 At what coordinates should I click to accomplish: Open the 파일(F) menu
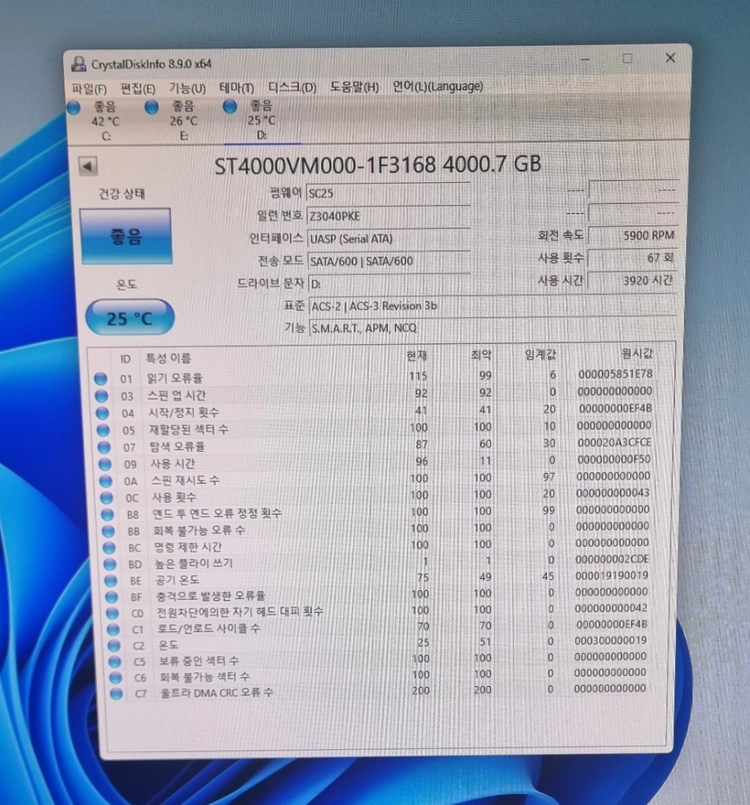click(x=89, y=89)
